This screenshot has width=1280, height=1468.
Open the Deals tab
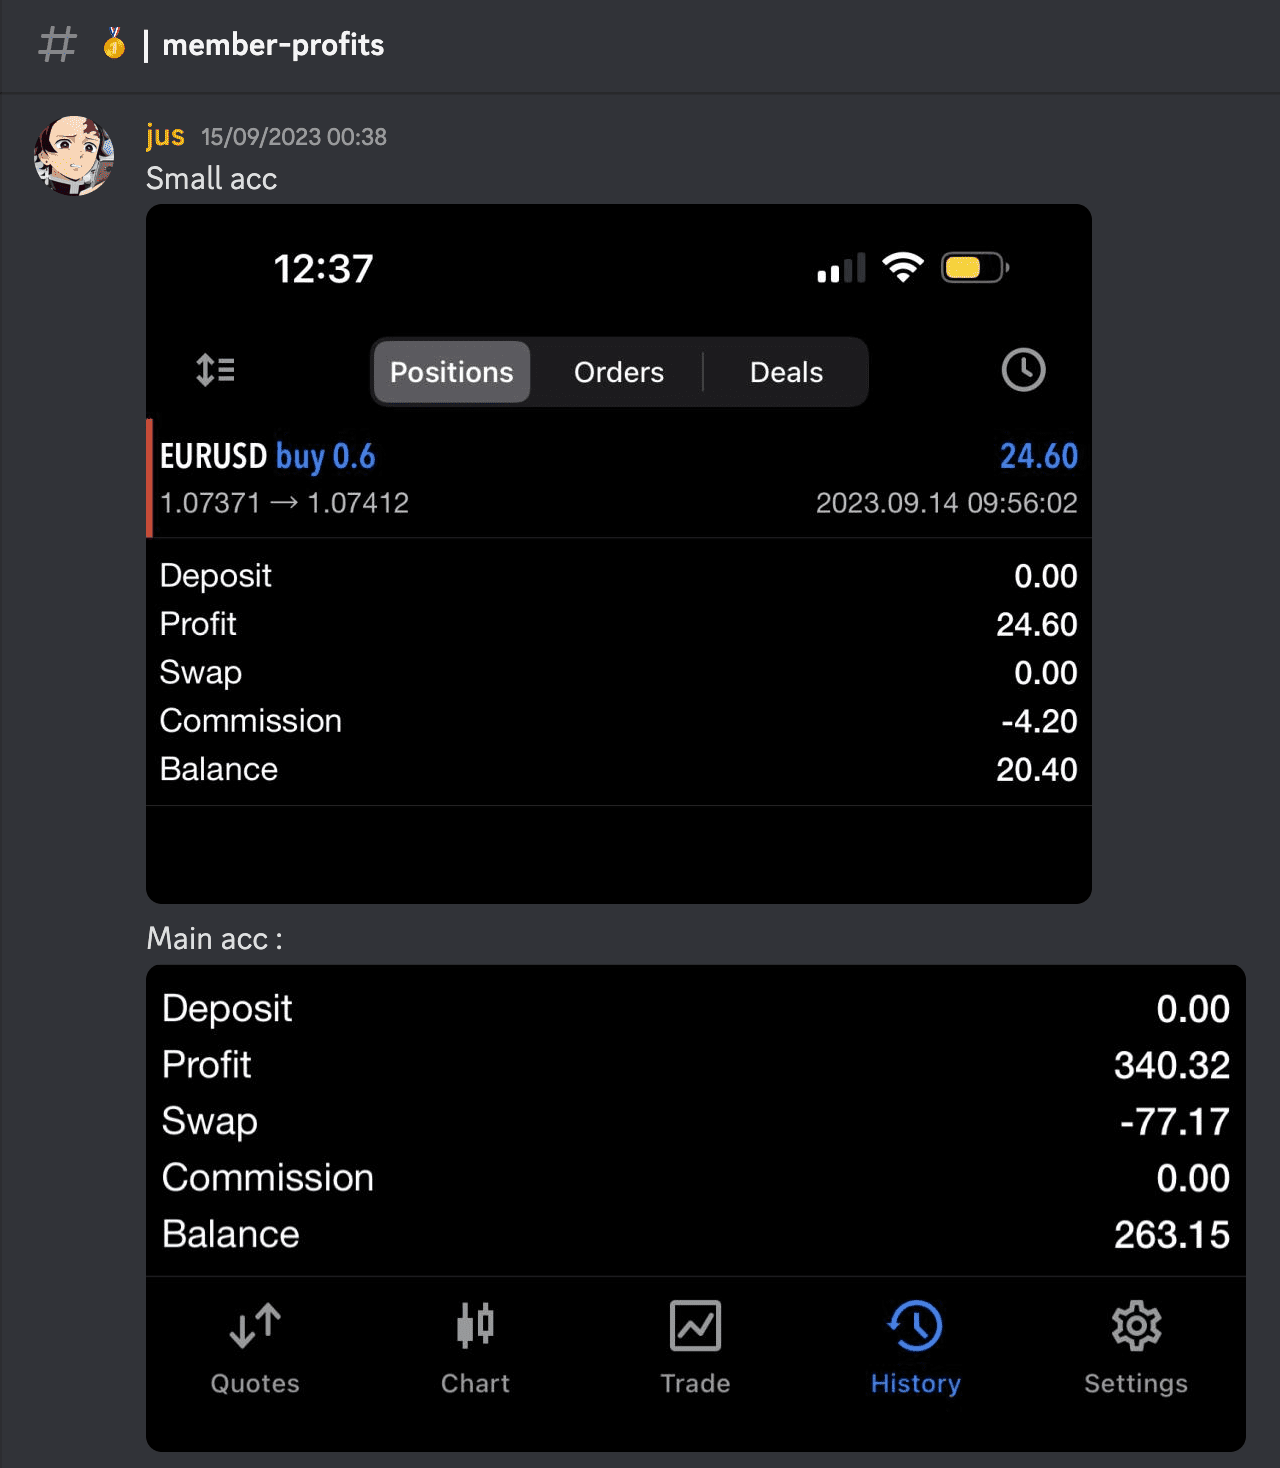click(786, 371)
